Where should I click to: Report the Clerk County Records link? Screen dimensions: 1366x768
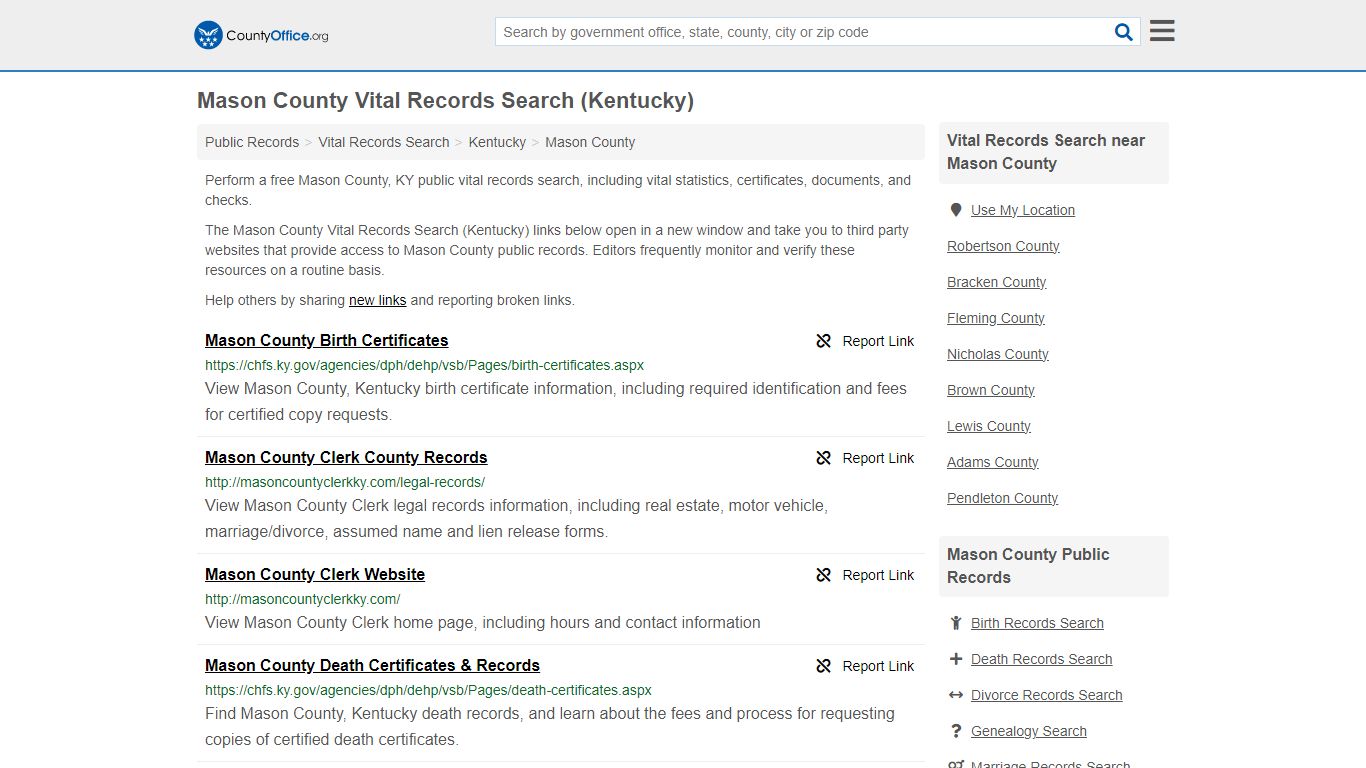[x=865, y=458]
